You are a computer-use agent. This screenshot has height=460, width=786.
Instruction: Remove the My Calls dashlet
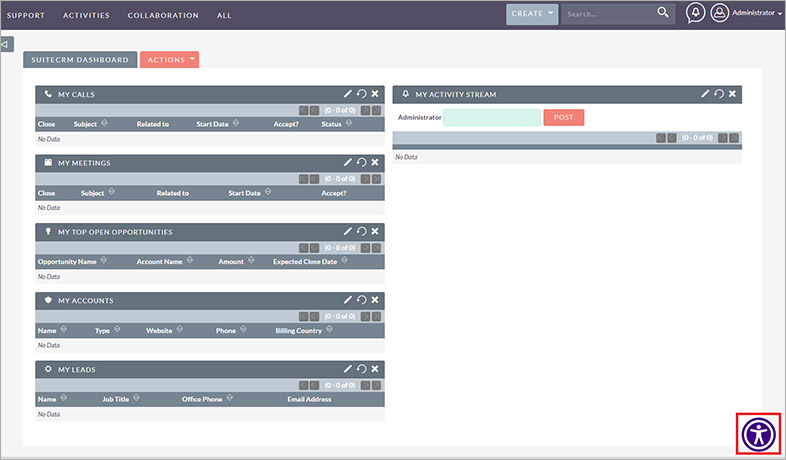(x=375, y=94)
